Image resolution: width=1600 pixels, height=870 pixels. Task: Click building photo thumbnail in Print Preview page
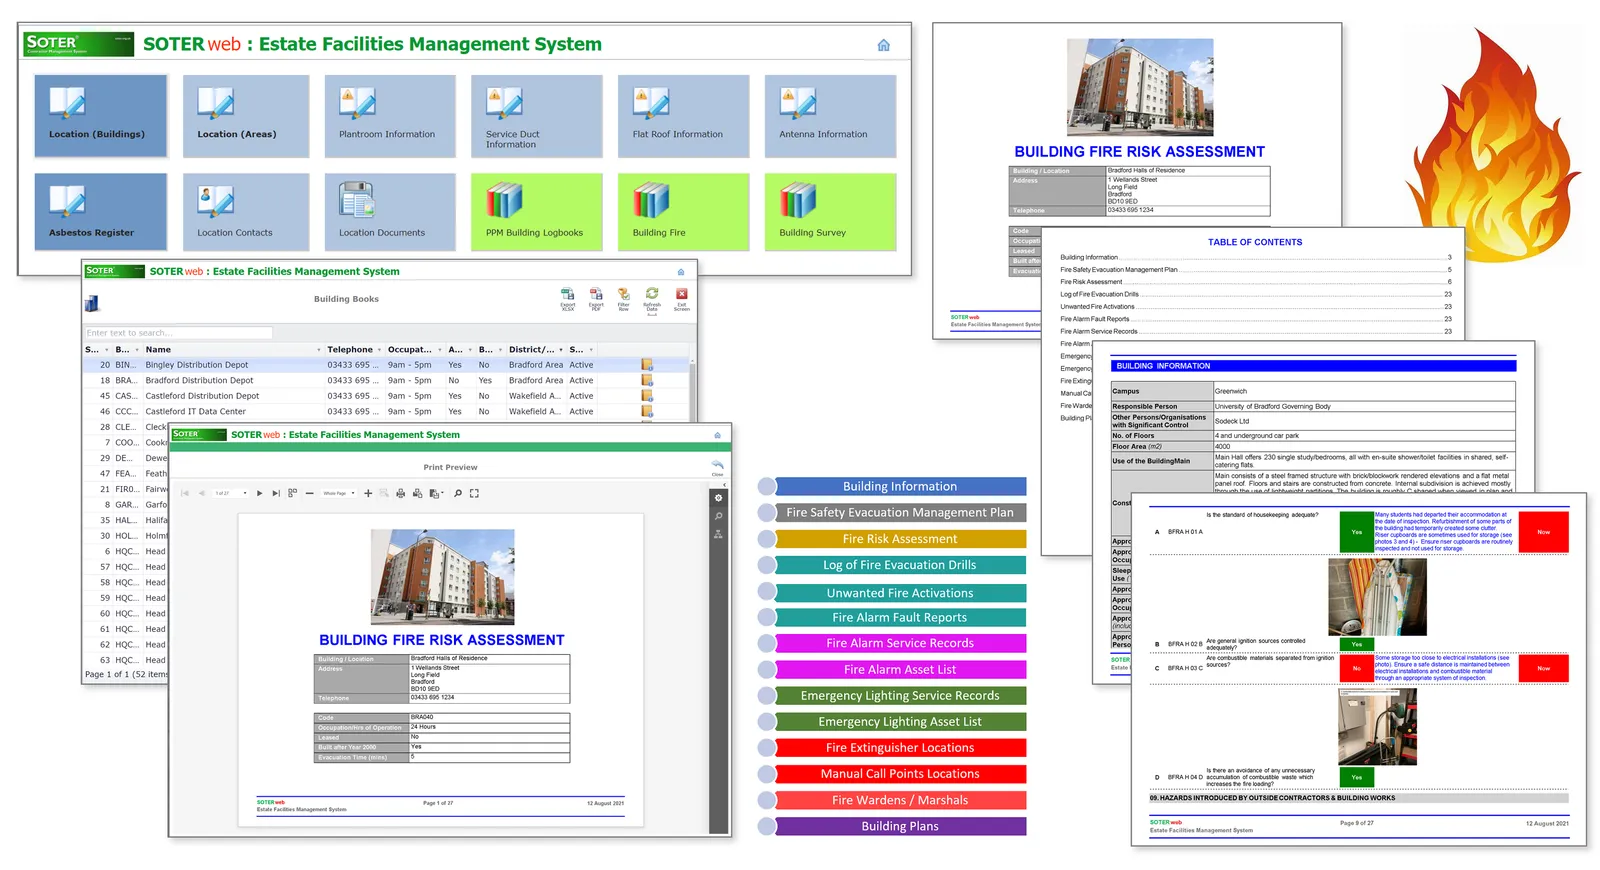(442, 578)
